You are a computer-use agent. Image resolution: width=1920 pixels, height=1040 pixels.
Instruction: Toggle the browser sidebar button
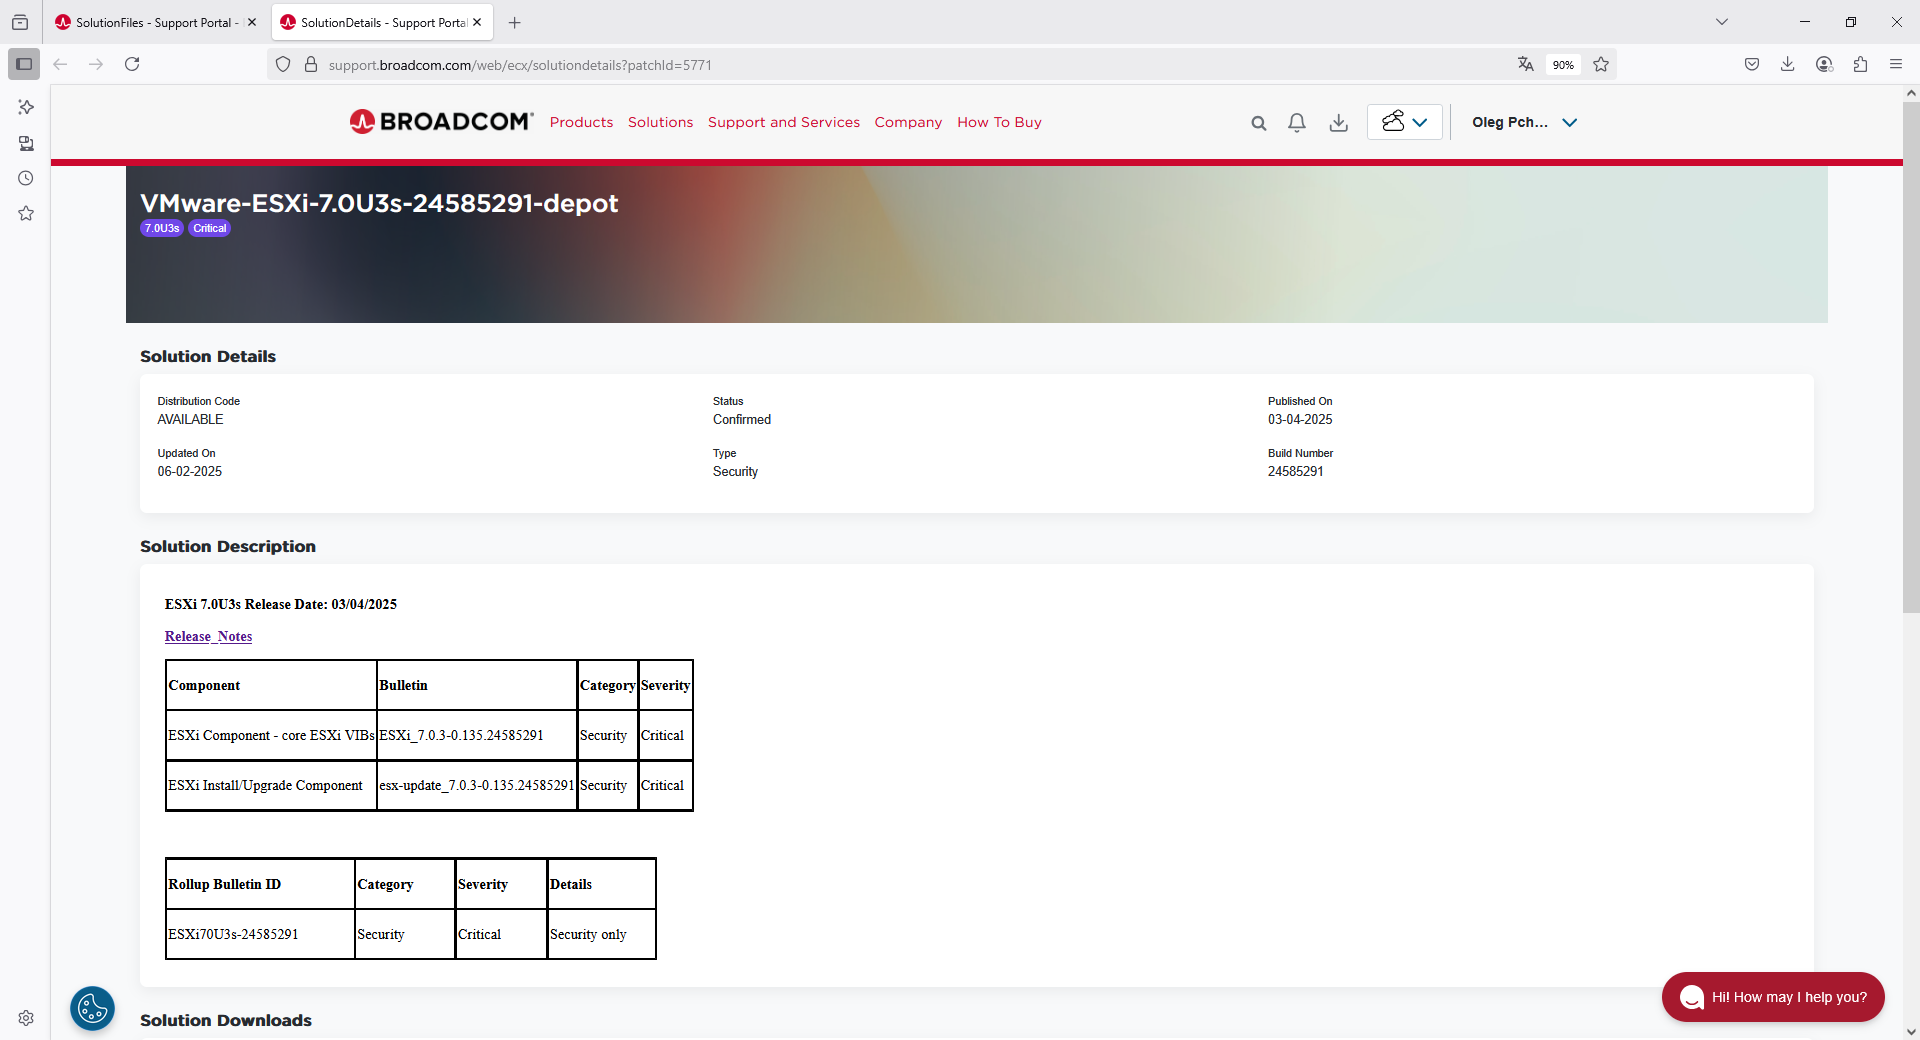tap(24, 64)
